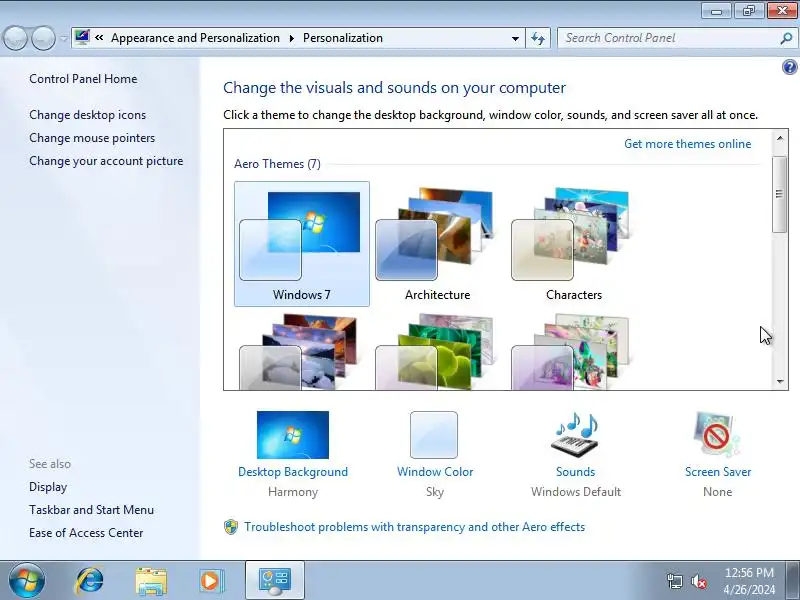The height and width of the screenshot is (600, 800).
Task: Click Change desktop icons link
Action: [x=87, y=115]
